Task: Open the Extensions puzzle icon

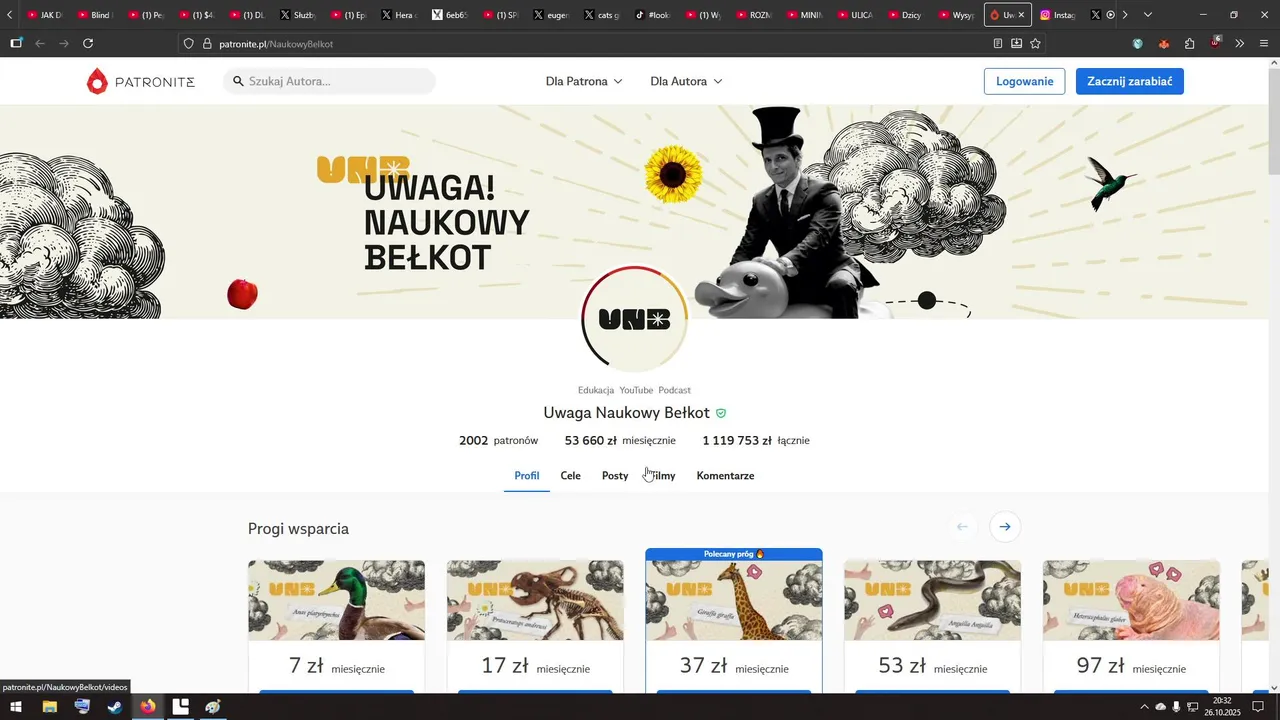Action: (1190, 44)
